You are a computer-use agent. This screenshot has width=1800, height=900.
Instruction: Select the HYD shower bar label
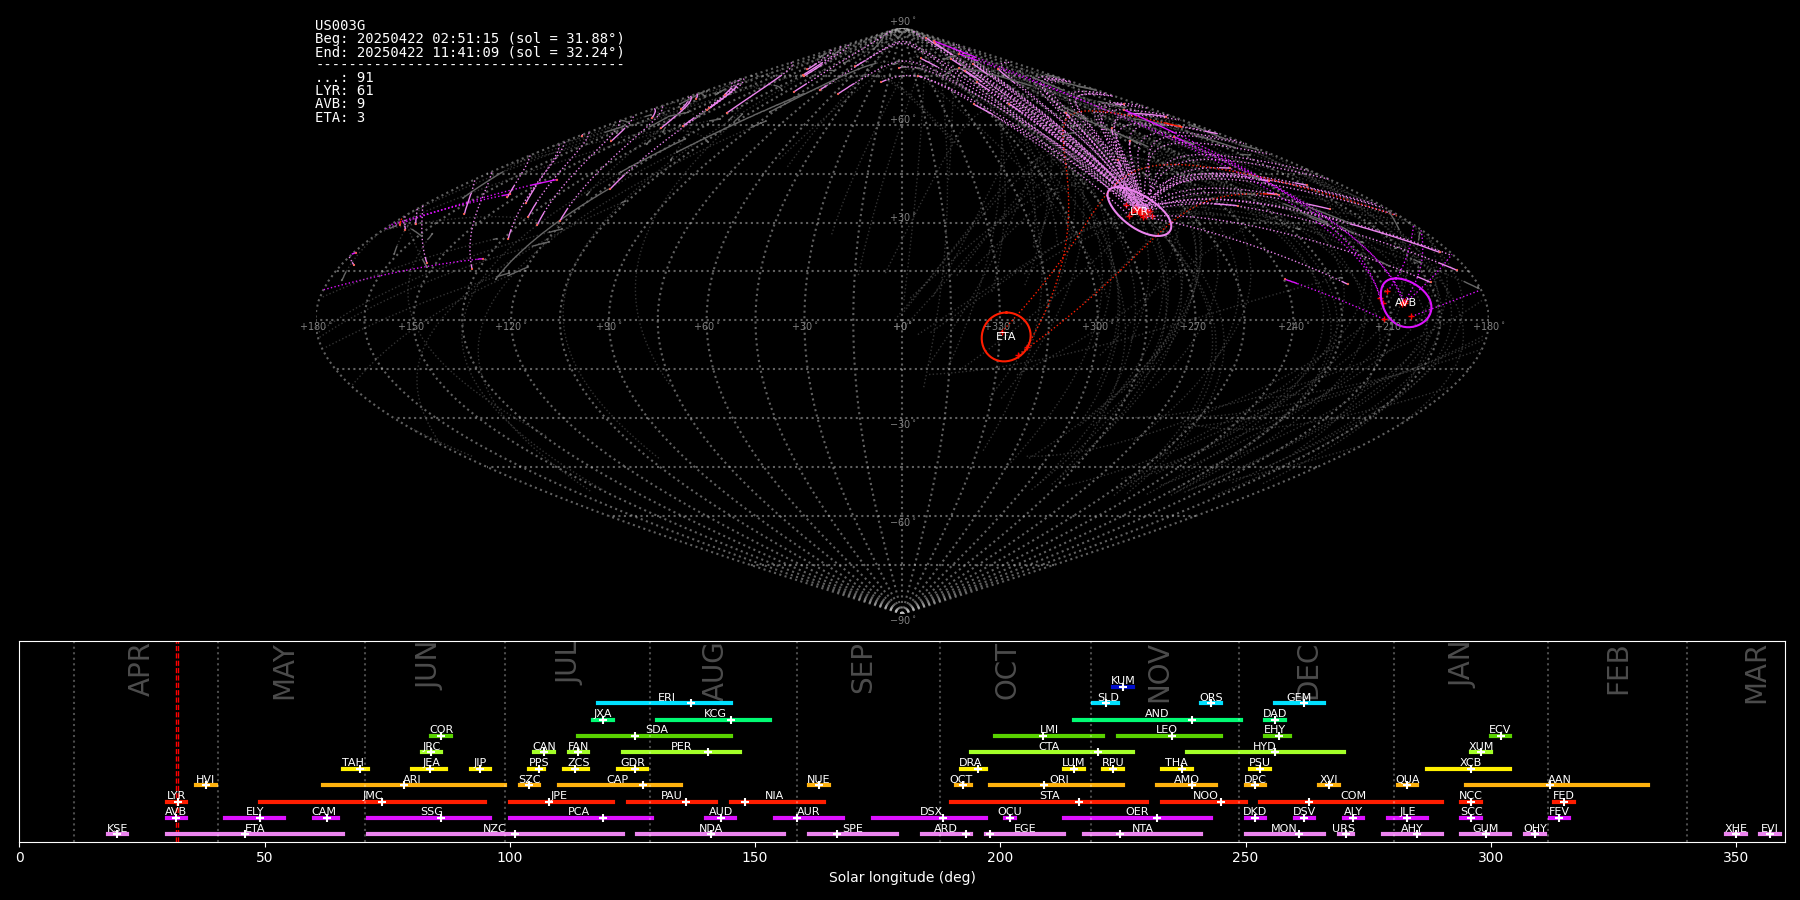point(1265,747)
